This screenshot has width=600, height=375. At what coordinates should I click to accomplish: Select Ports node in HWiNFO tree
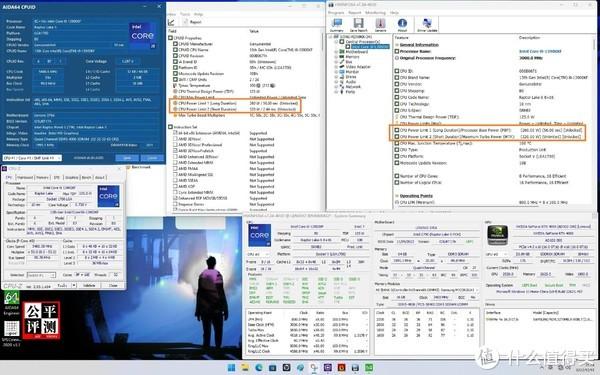coord(350,91)
